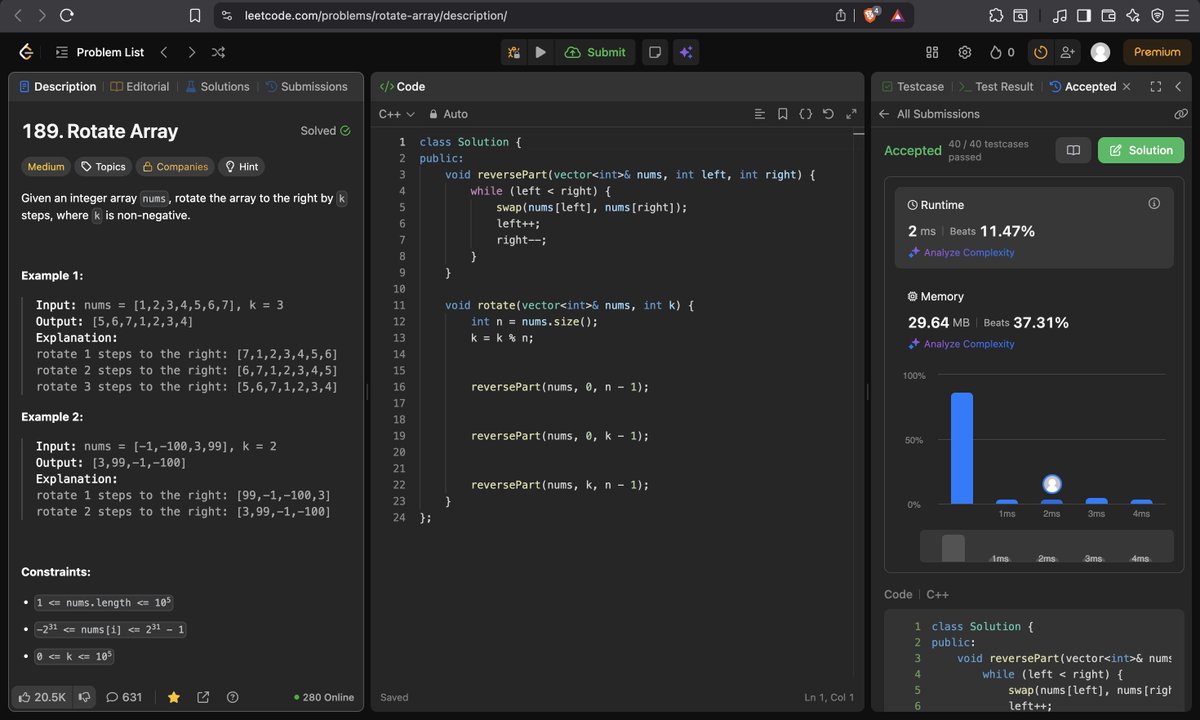Open Analyze Complexity under Runtime
1200x720 pixels.
pos(961,252)
